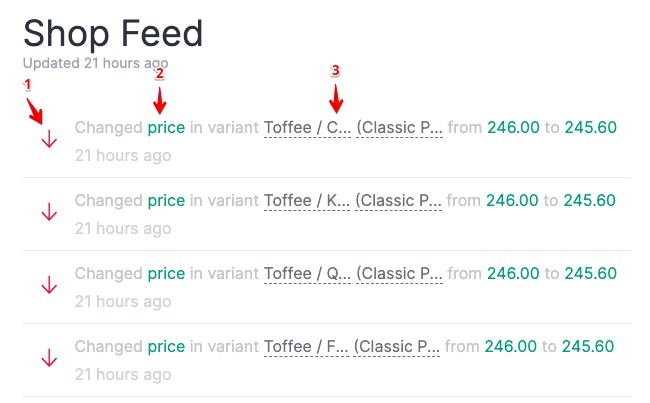
Task: Click the new price 245.60 in the Toffee / K row
Action: [x=590, y=200]
